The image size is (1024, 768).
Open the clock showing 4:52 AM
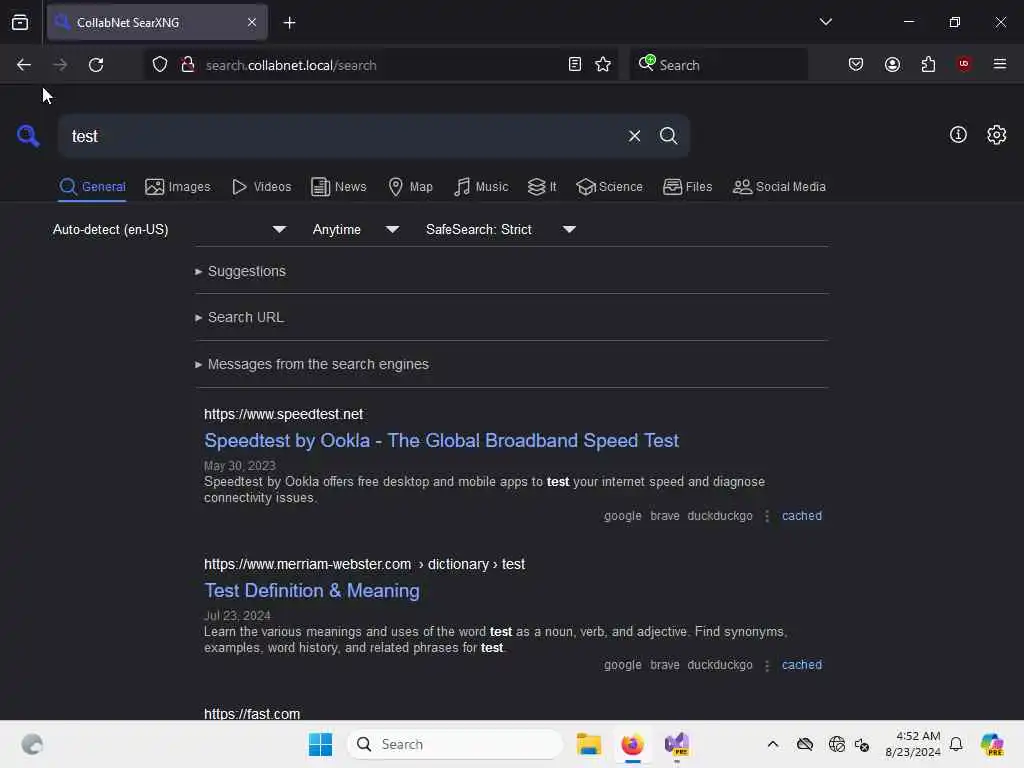click(x=912, y=744)
